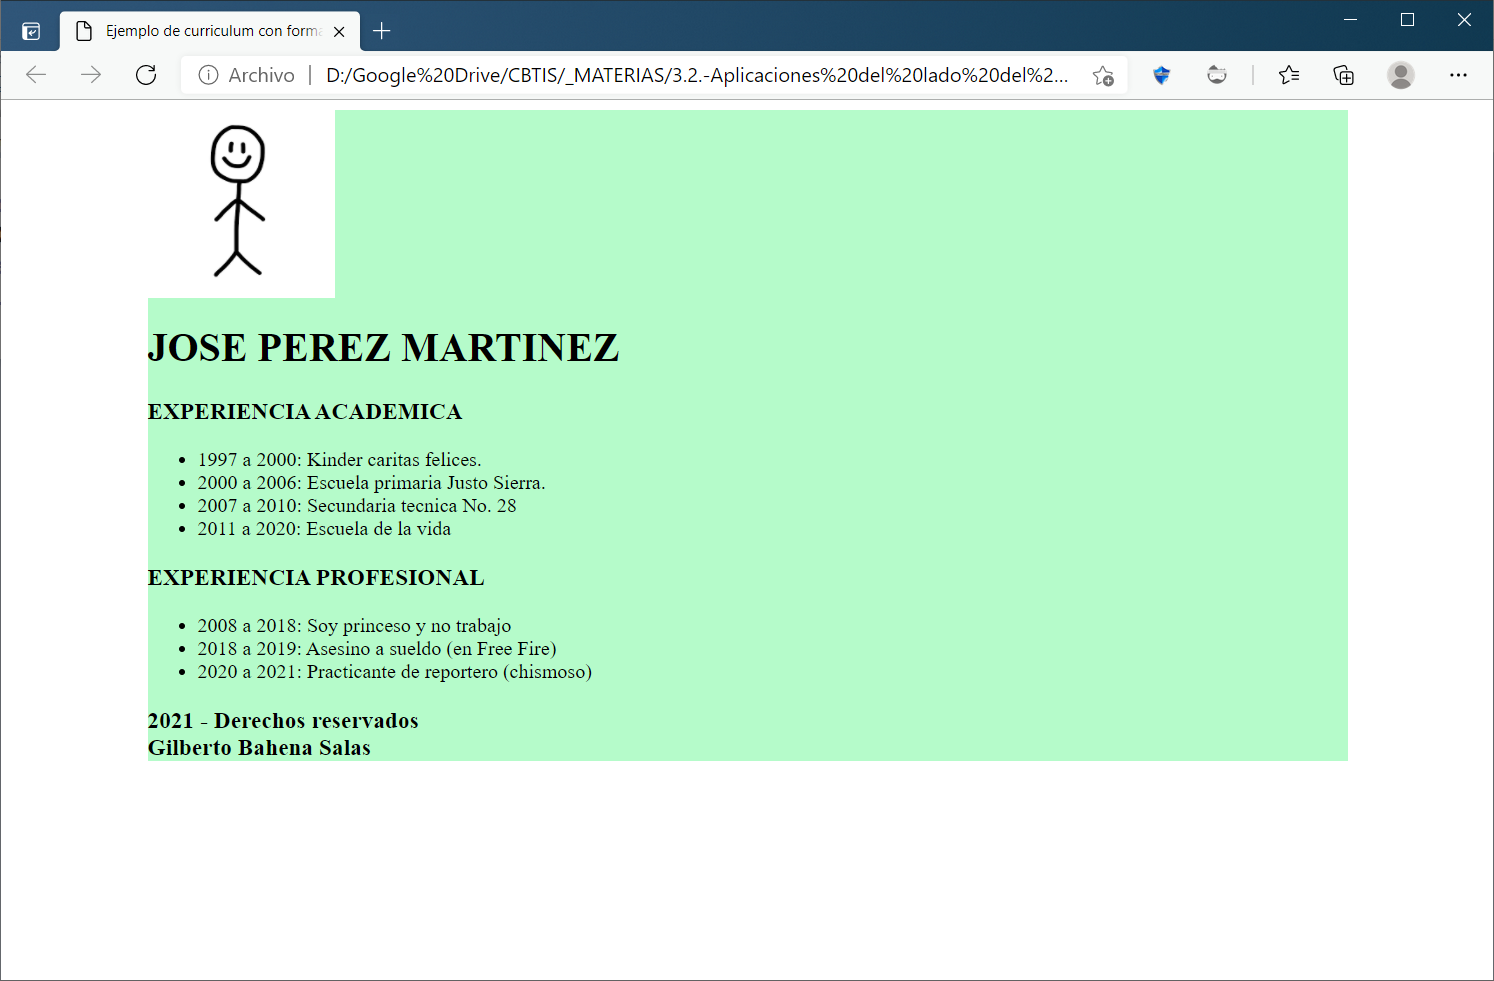1494x981 pixels.
Task: Click the Escuela de la vida list item
Action: [324, 528]
